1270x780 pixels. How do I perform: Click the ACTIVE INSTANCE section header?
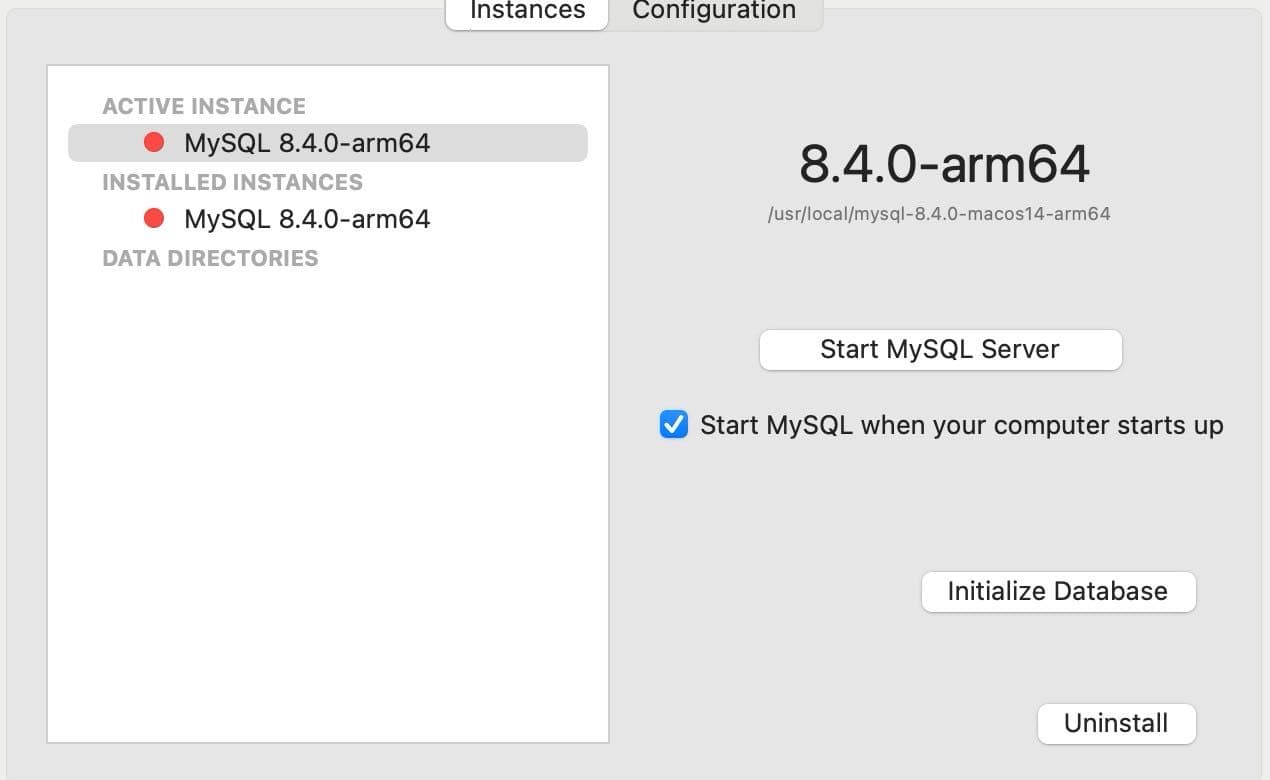pyautogui.click(x=204, y=106)
